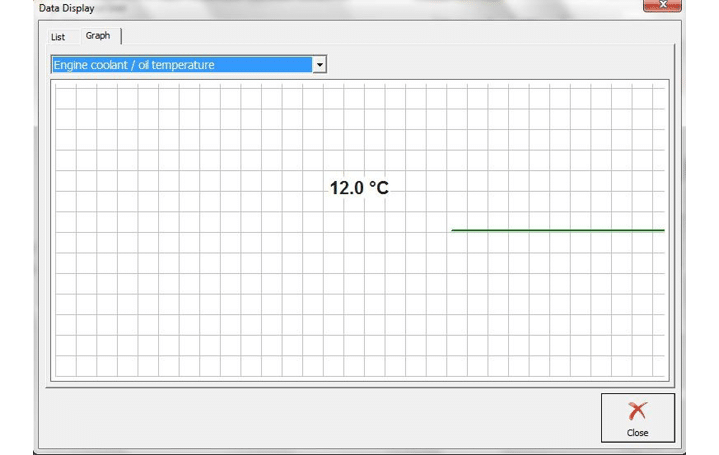Click the left starting point of green trace

pyautogui.click(x=453, y=230)
